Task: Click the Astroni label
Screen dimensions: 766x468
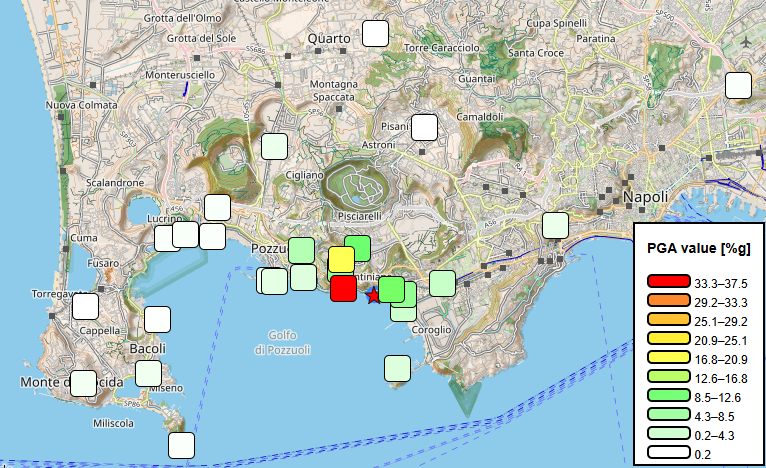Action: [379, 145]
